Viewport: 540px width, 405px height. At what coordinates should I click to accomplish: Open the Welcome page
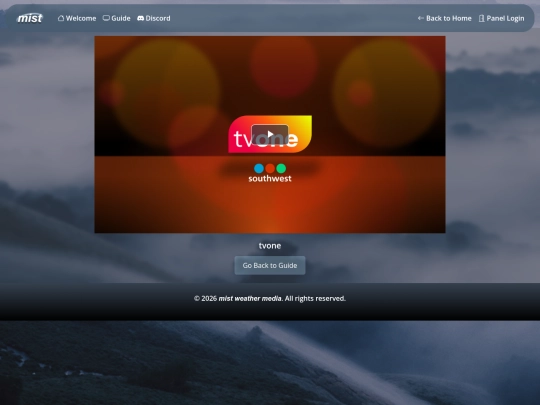tap(77, 18)
